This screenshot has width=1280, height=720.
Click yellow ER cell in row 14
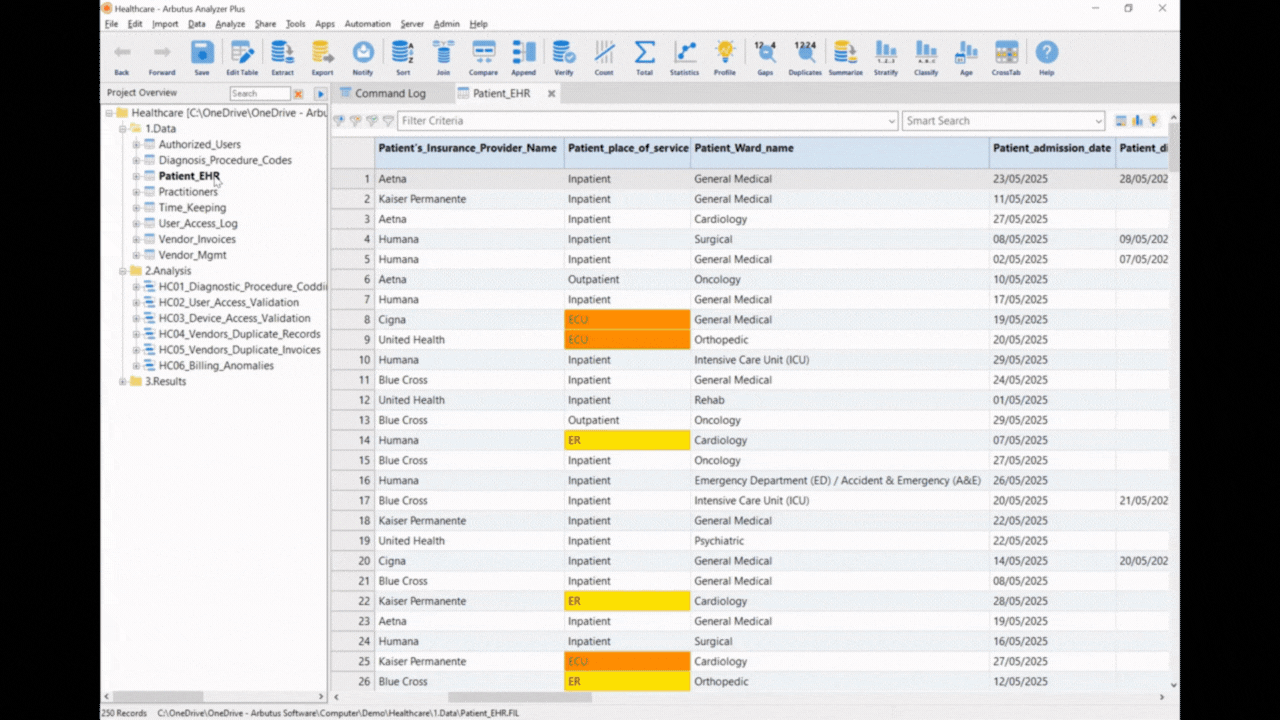[x=627, y=440]
